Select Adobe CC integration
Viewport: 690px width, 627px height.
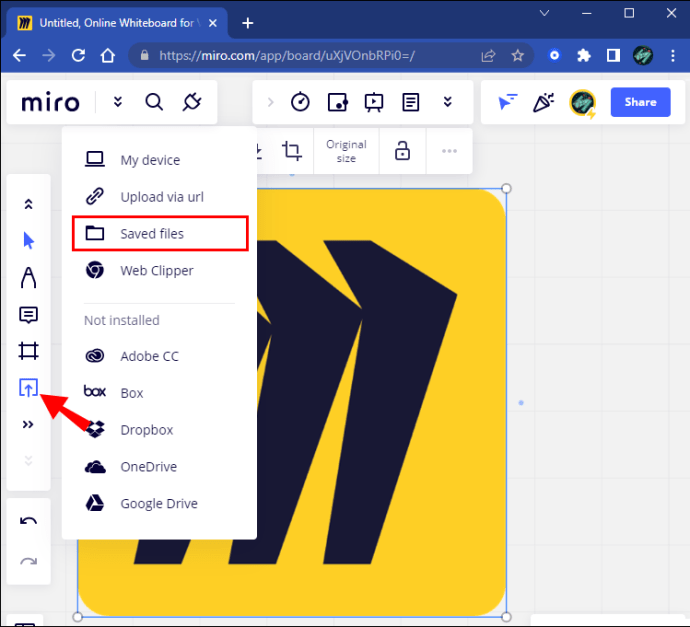coord(159,356)
